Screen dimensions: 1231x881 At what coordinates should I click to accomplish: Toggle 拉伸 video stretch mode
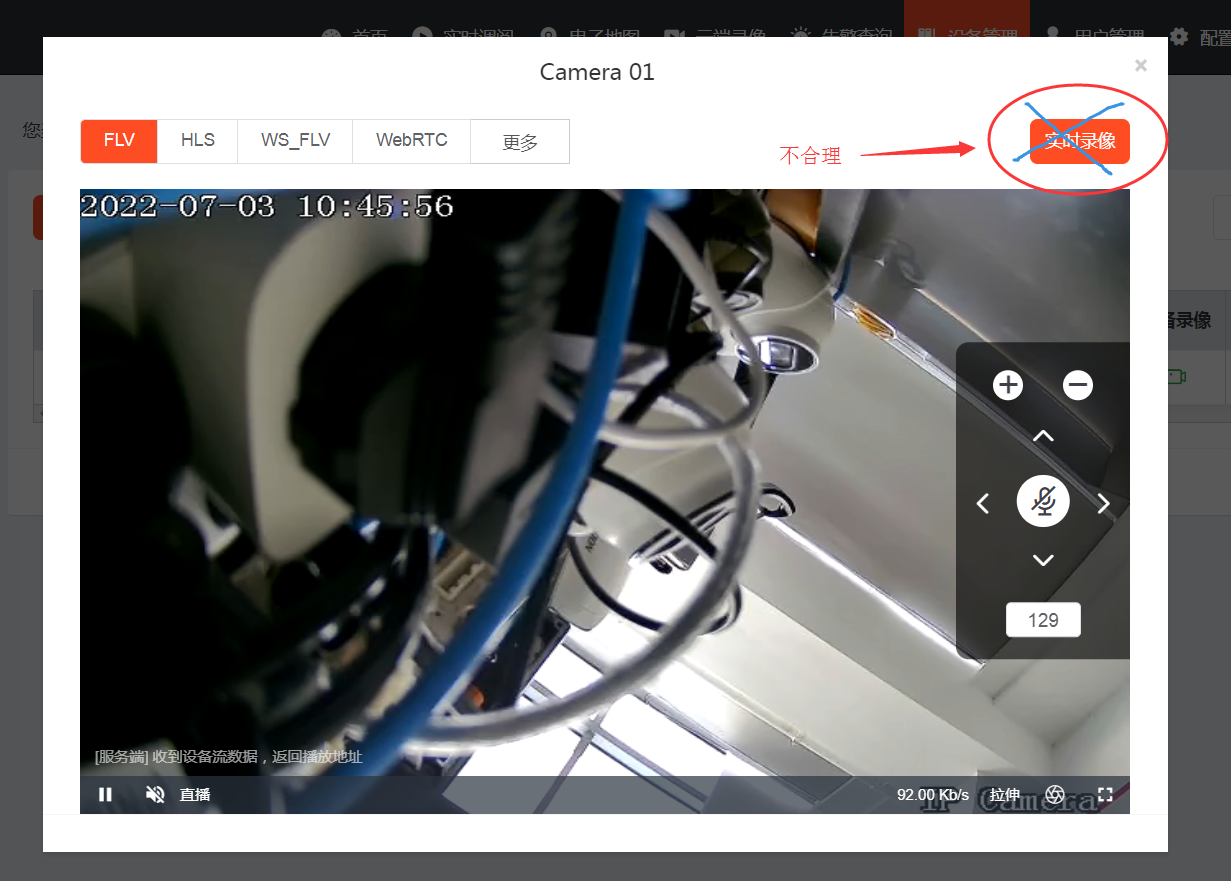(x=1003, y=794)
